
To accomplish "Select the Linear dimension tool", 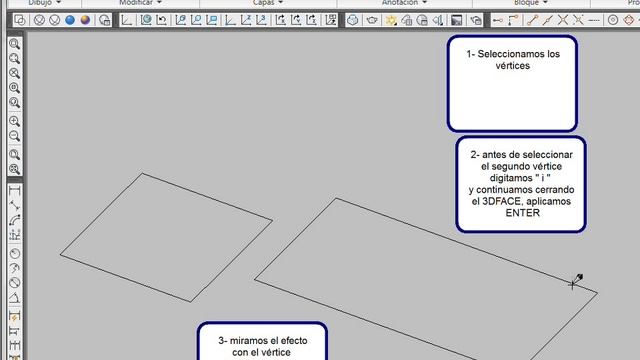I will pyautogui.click(x=15, y=191).
